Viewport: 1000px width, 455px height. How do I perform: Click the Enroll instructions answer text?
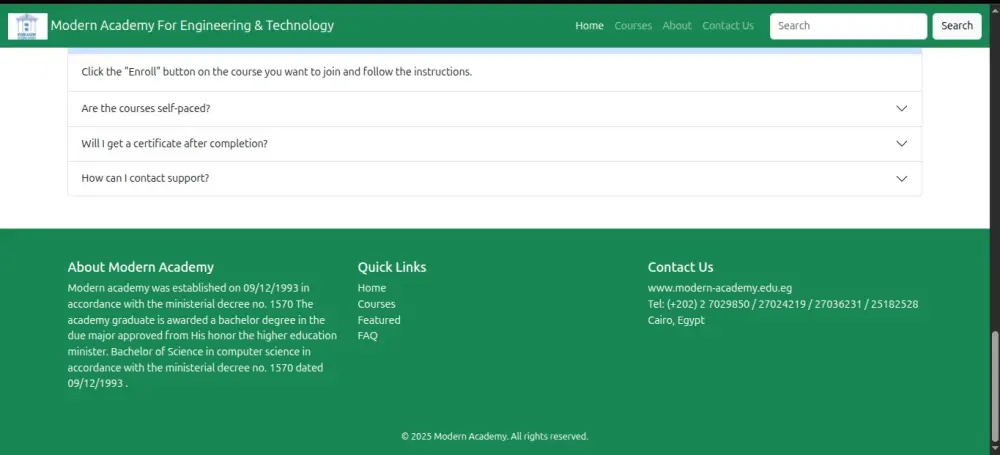pyautogui.click(x=277, y=71)
